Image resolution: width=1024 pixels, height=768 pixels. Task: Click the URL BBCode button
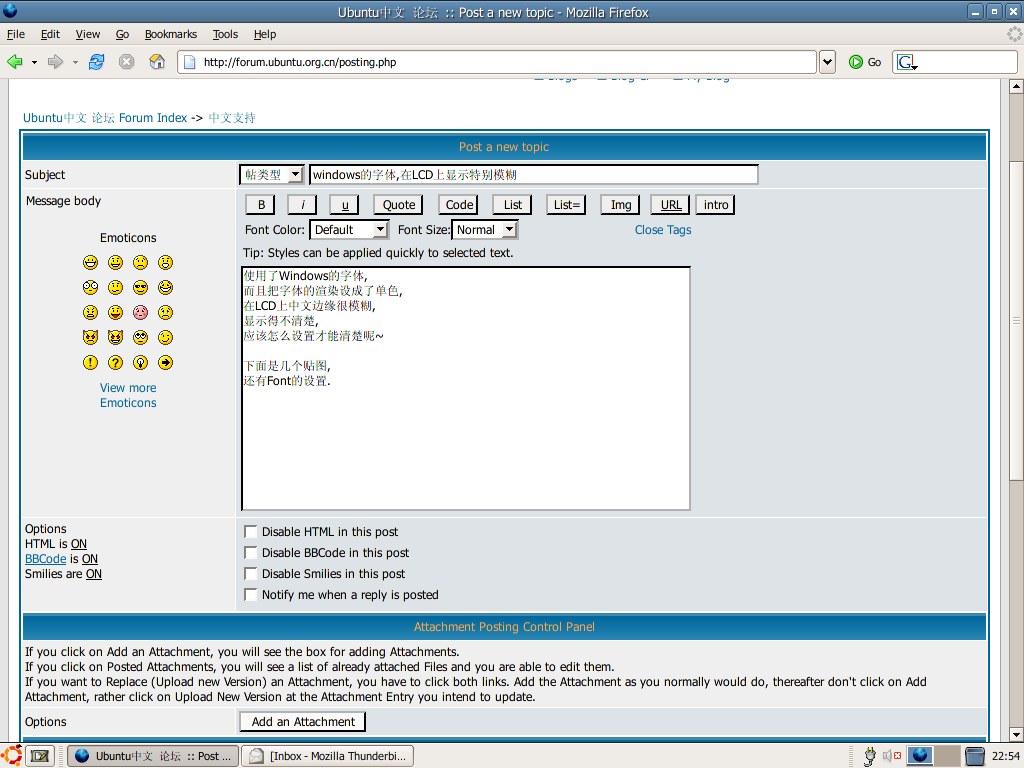pos(671,205)
